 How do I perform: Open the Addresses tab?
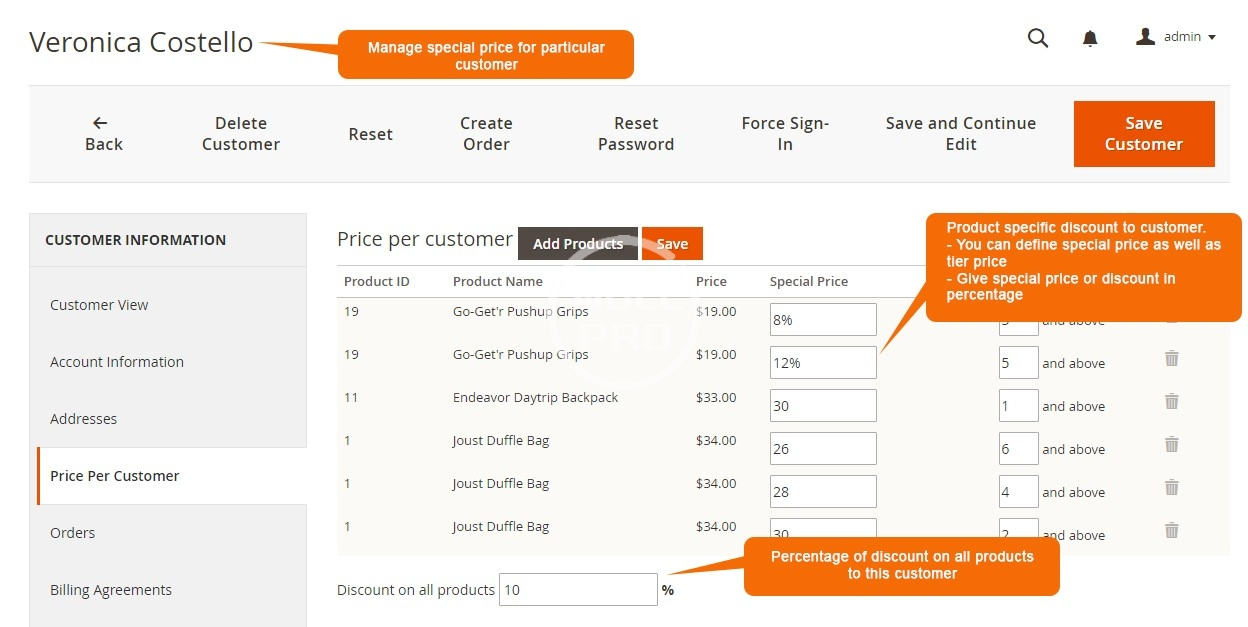coord(84,419)
